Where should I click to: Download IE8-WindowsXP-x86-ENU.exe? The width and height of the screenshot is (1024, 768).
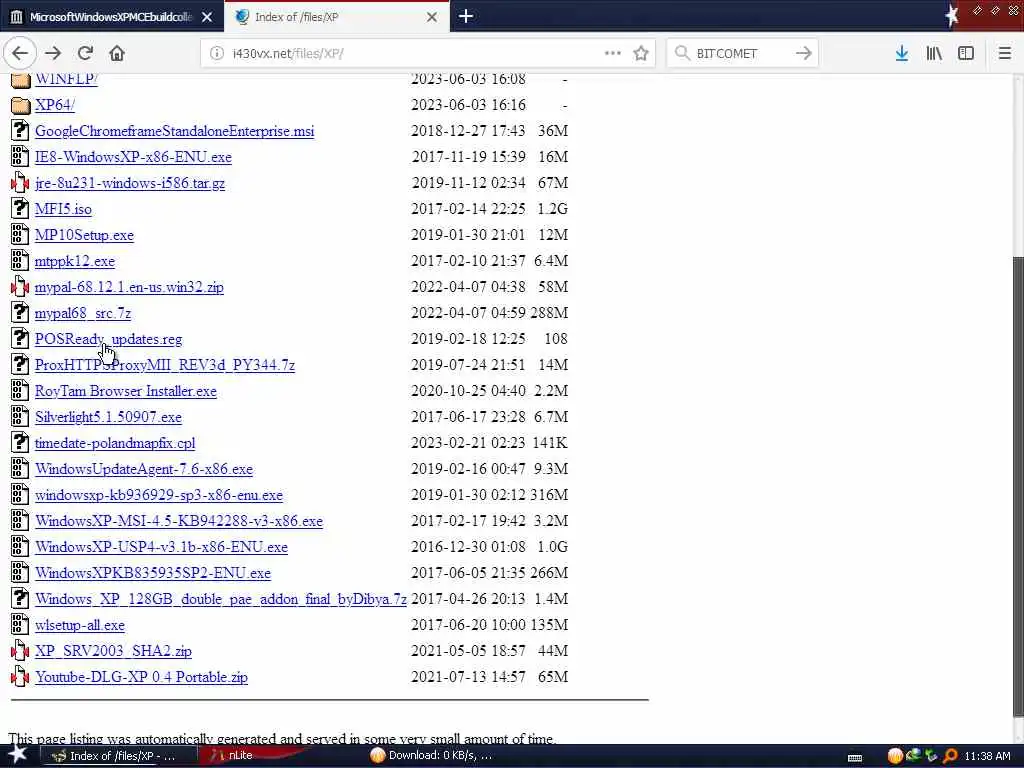pos(133,157)
